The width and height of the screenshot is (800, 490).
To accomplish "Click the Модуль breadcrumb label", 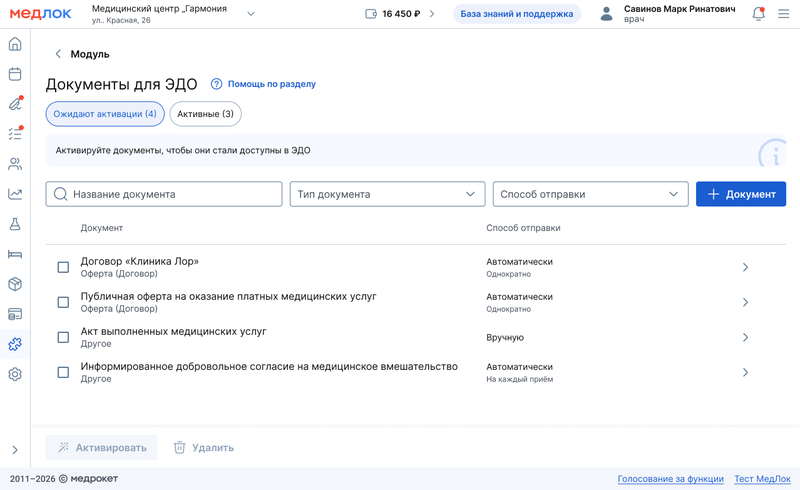I will 90,54.
